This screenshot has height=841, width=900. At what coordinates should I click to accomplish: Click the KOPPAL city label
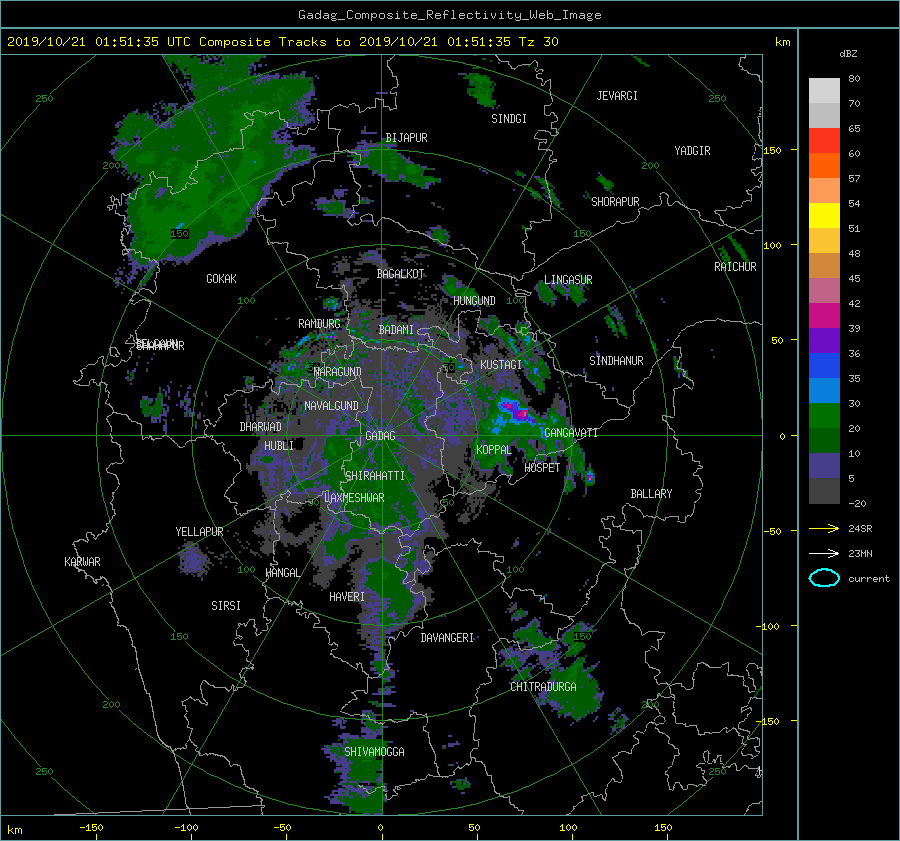pyautogui.click(x=494, y=450)
